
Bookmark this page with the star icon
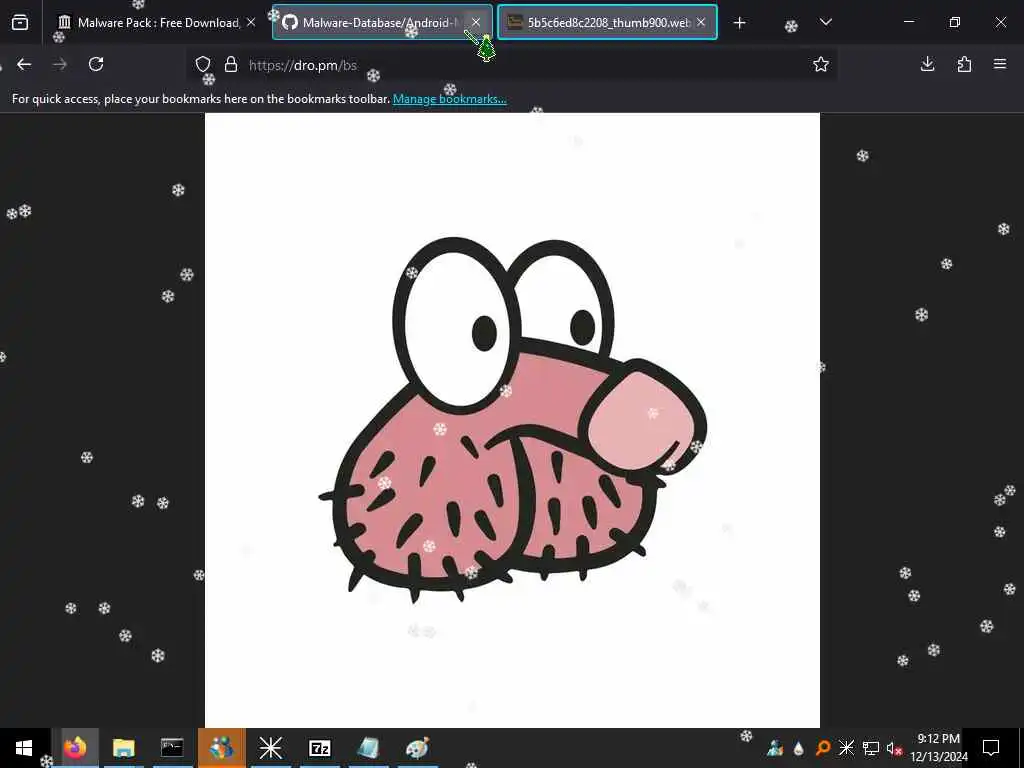[x=821, y=64]
